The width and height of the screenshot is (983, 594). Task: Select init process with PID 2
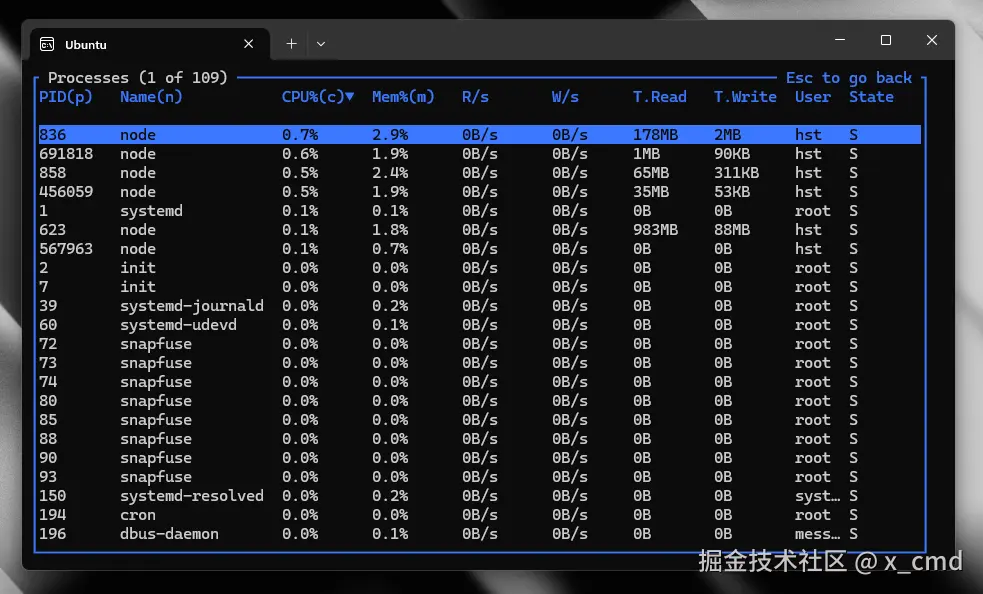click(x=480, y=268)
